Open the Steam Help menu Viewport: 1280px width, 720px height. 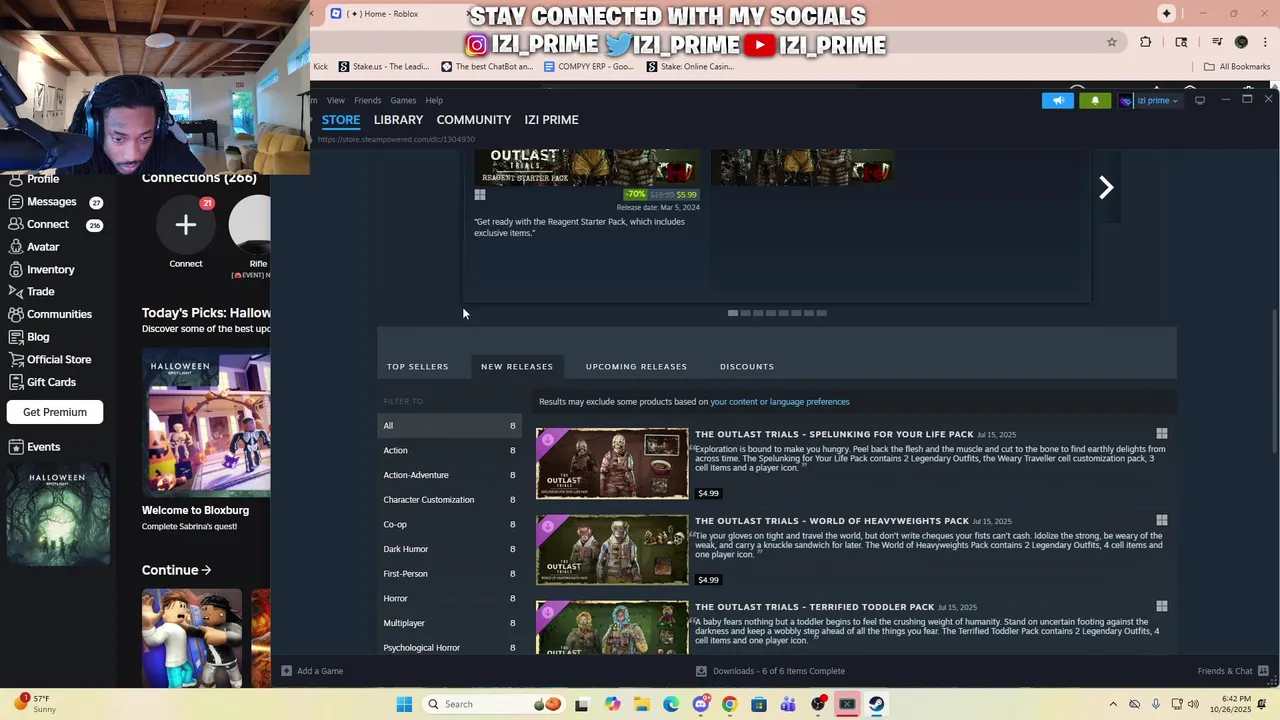click(434, 100)
